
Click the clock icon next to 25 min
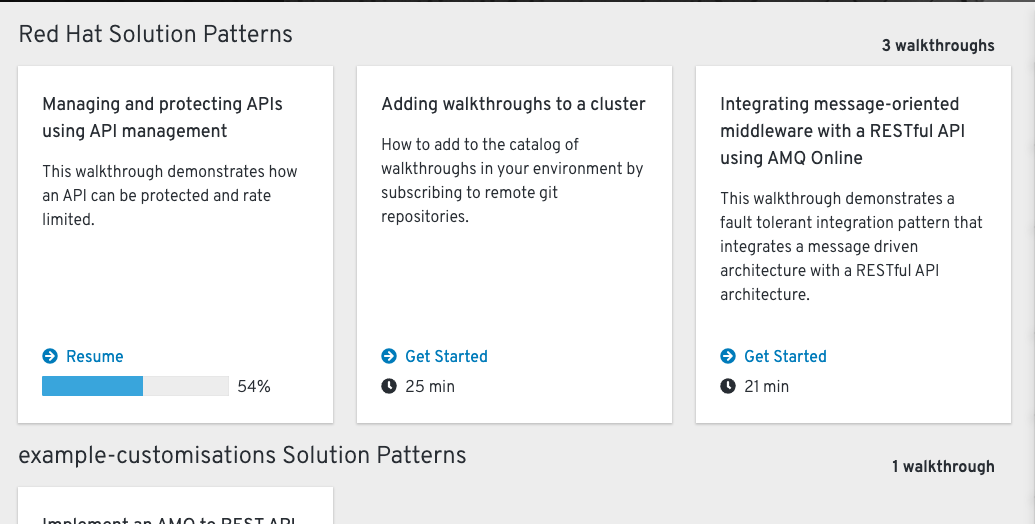389,386
